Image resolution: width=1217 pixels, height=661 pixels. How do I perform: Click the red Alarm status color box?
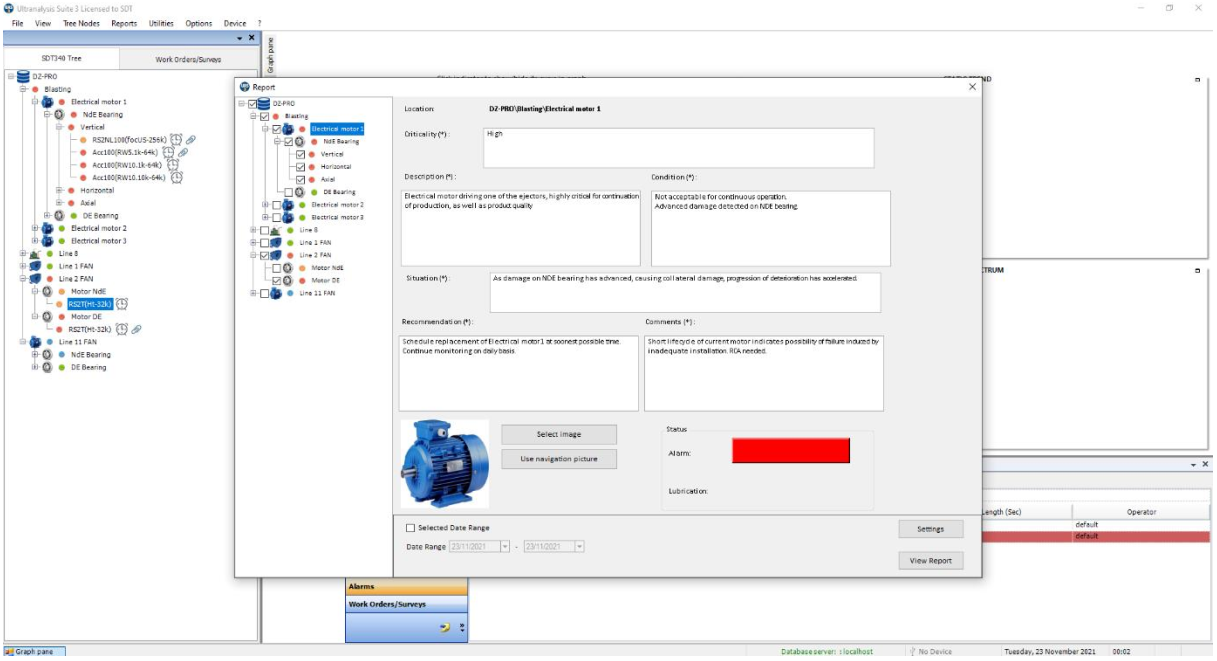tap(790, 451)
